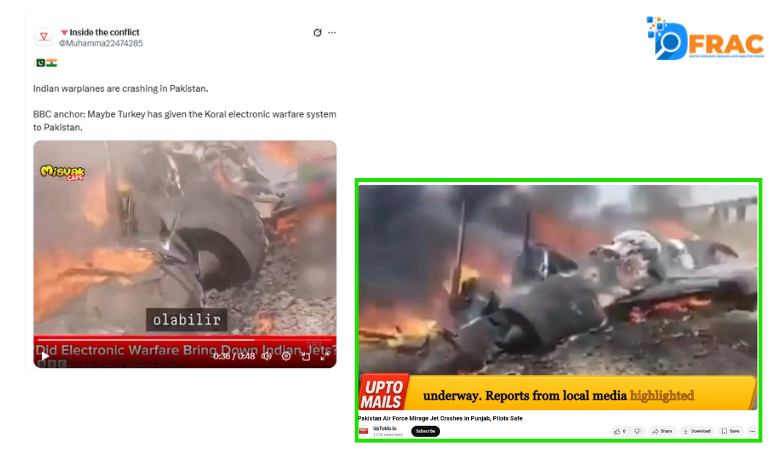Viewport: 777px width, 470px height.
Task: Dislike the YouTube video
Action: click(x=638, y=431)
